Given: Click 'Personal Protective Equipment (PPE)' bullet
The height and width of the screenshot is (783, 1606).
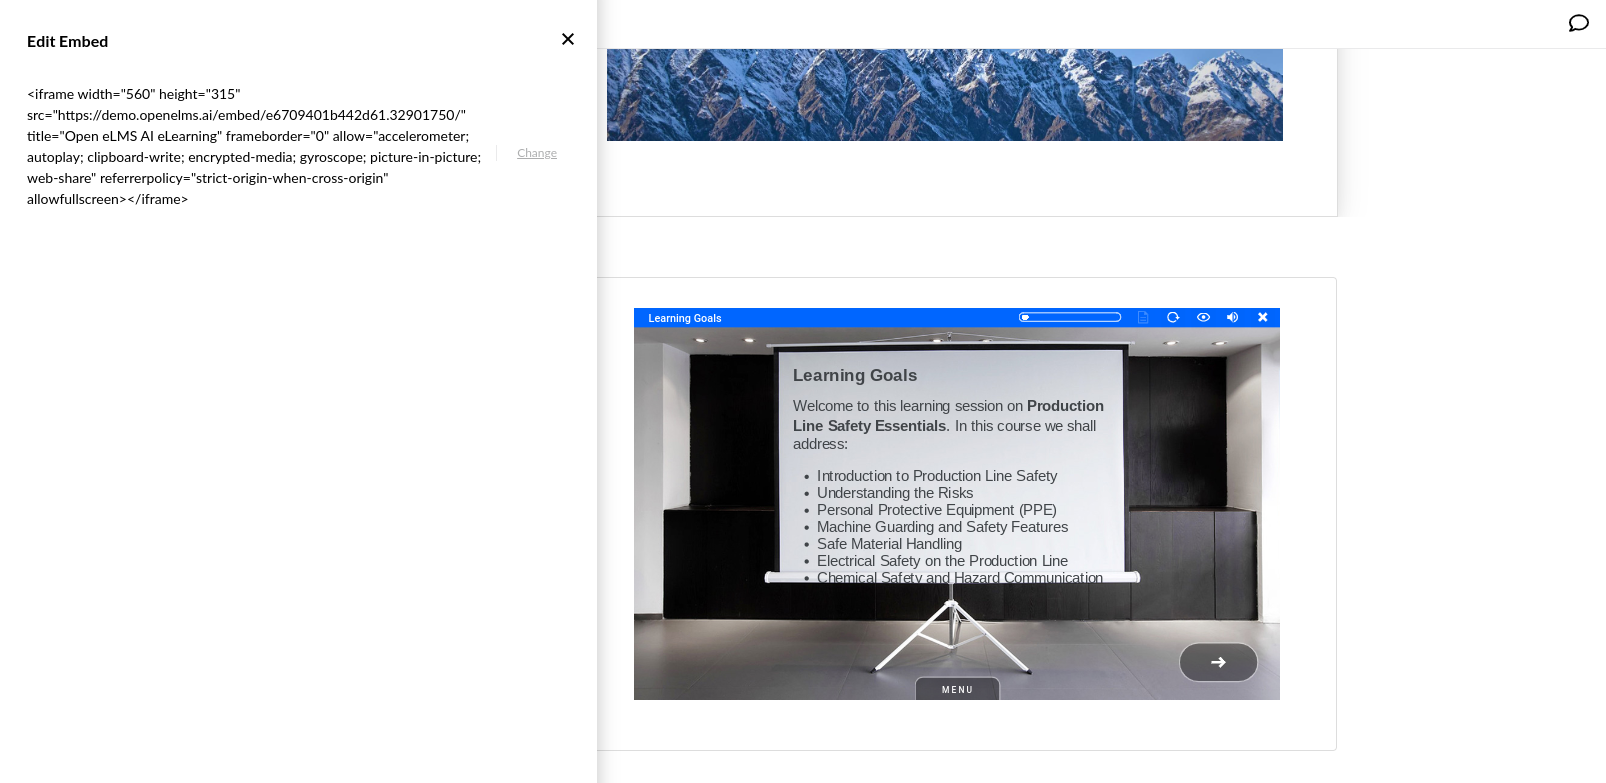Looking at the screenshot, I should (x=937, y=510).
